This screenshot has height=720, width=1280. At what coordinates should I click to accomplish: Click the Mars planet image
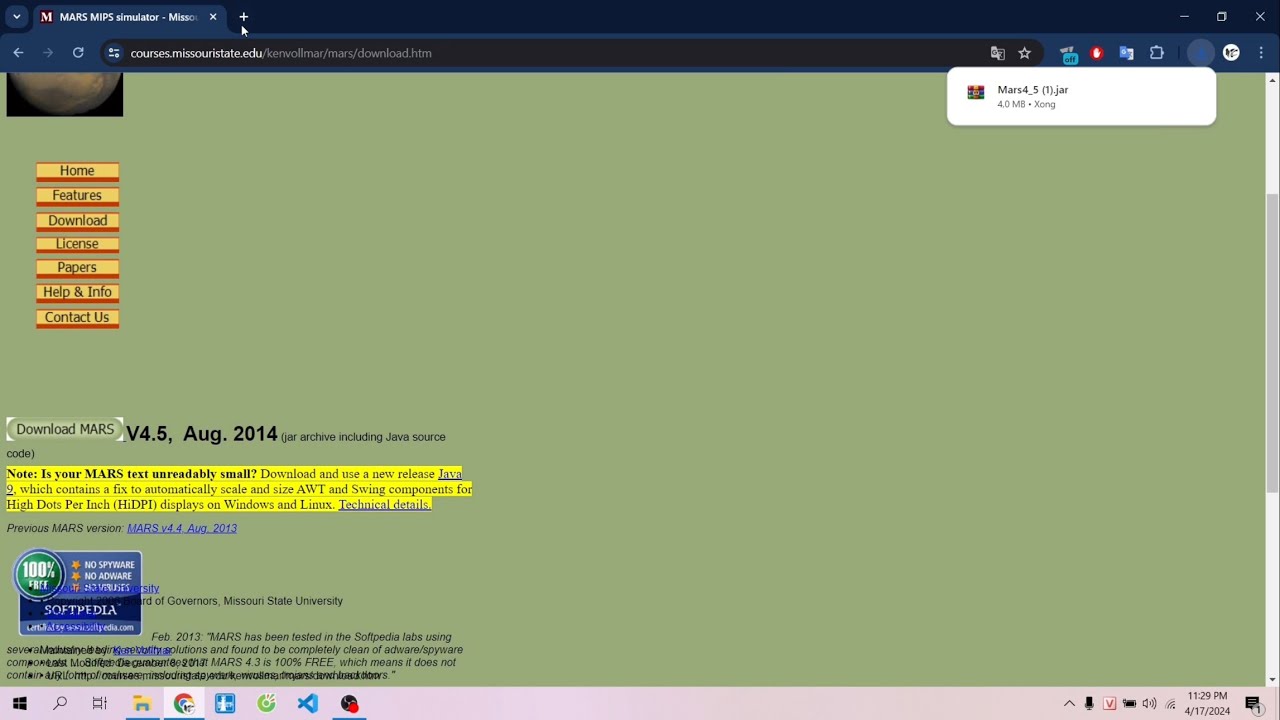(x=65, y=95)
